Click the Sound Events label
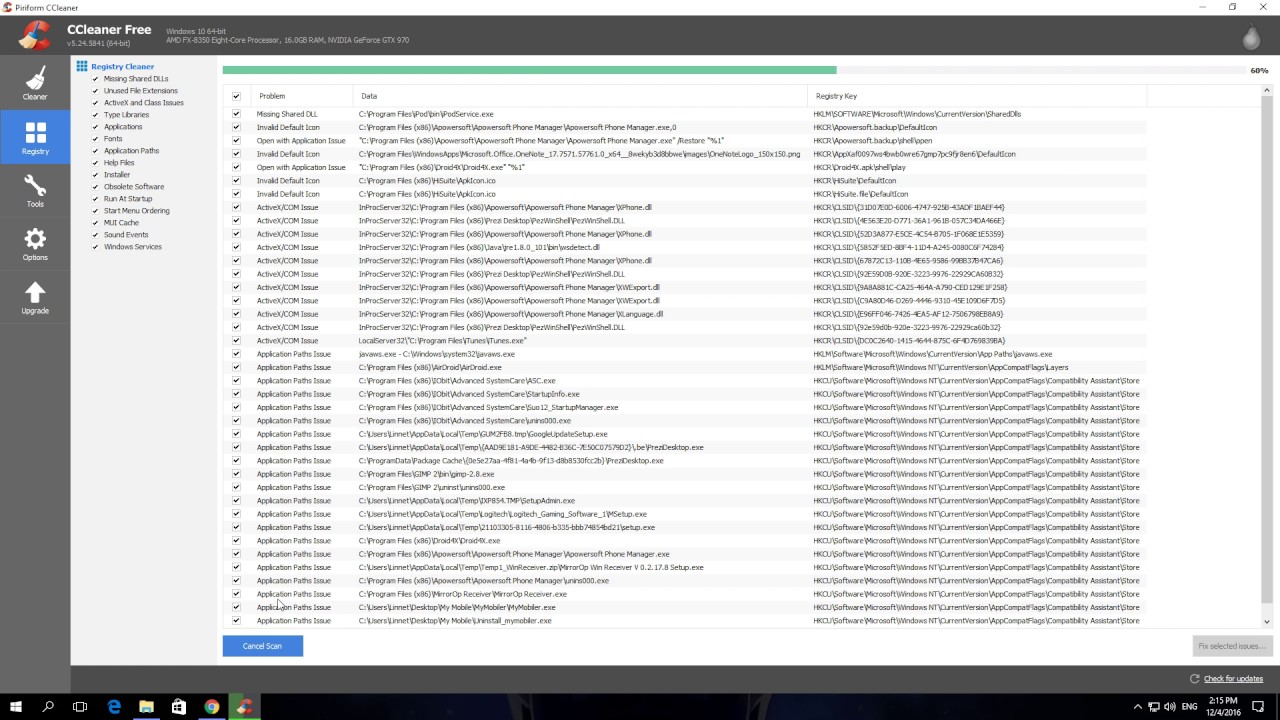 [126, 235]
